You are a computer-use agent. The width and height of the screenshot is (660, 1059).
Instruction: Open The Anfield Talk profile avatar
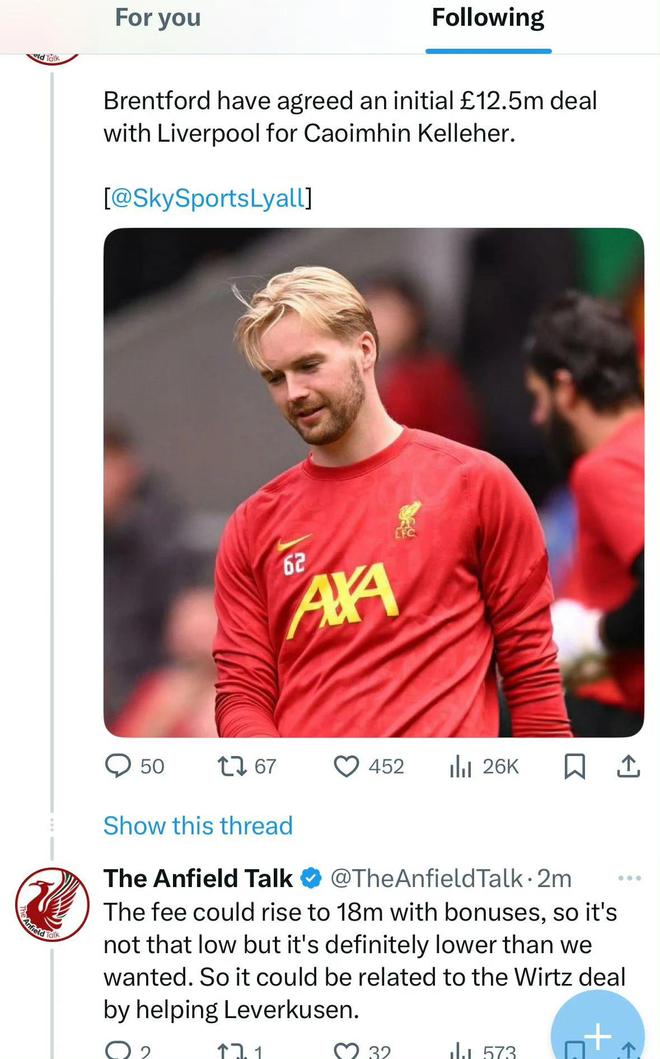tap(52, 904)
